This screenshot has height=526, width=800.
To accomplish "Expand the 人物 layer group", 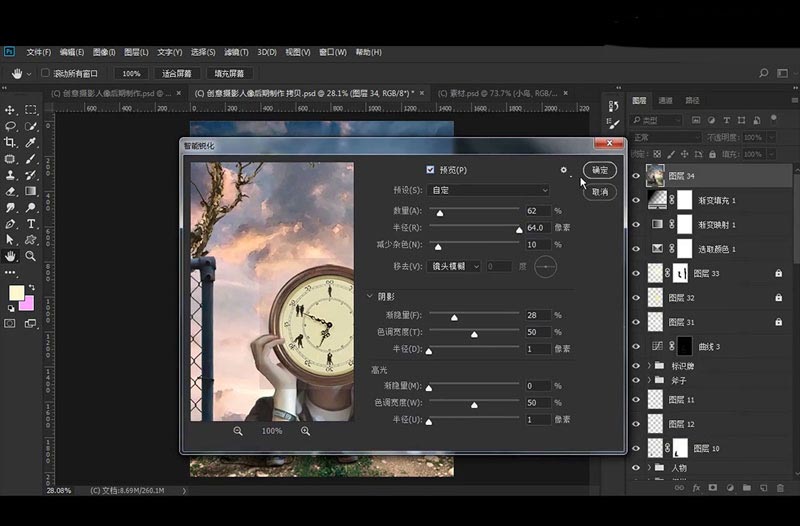I will point(649,467).
